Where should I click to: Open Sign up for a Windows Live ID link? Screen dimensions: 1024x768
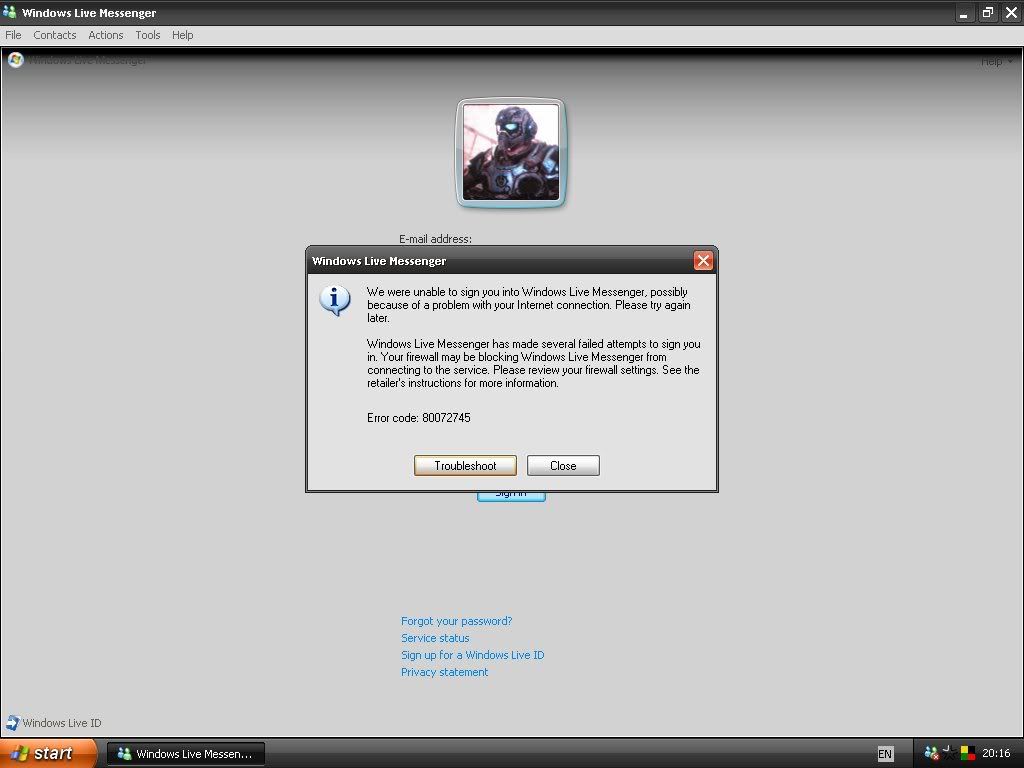(472, 655)
